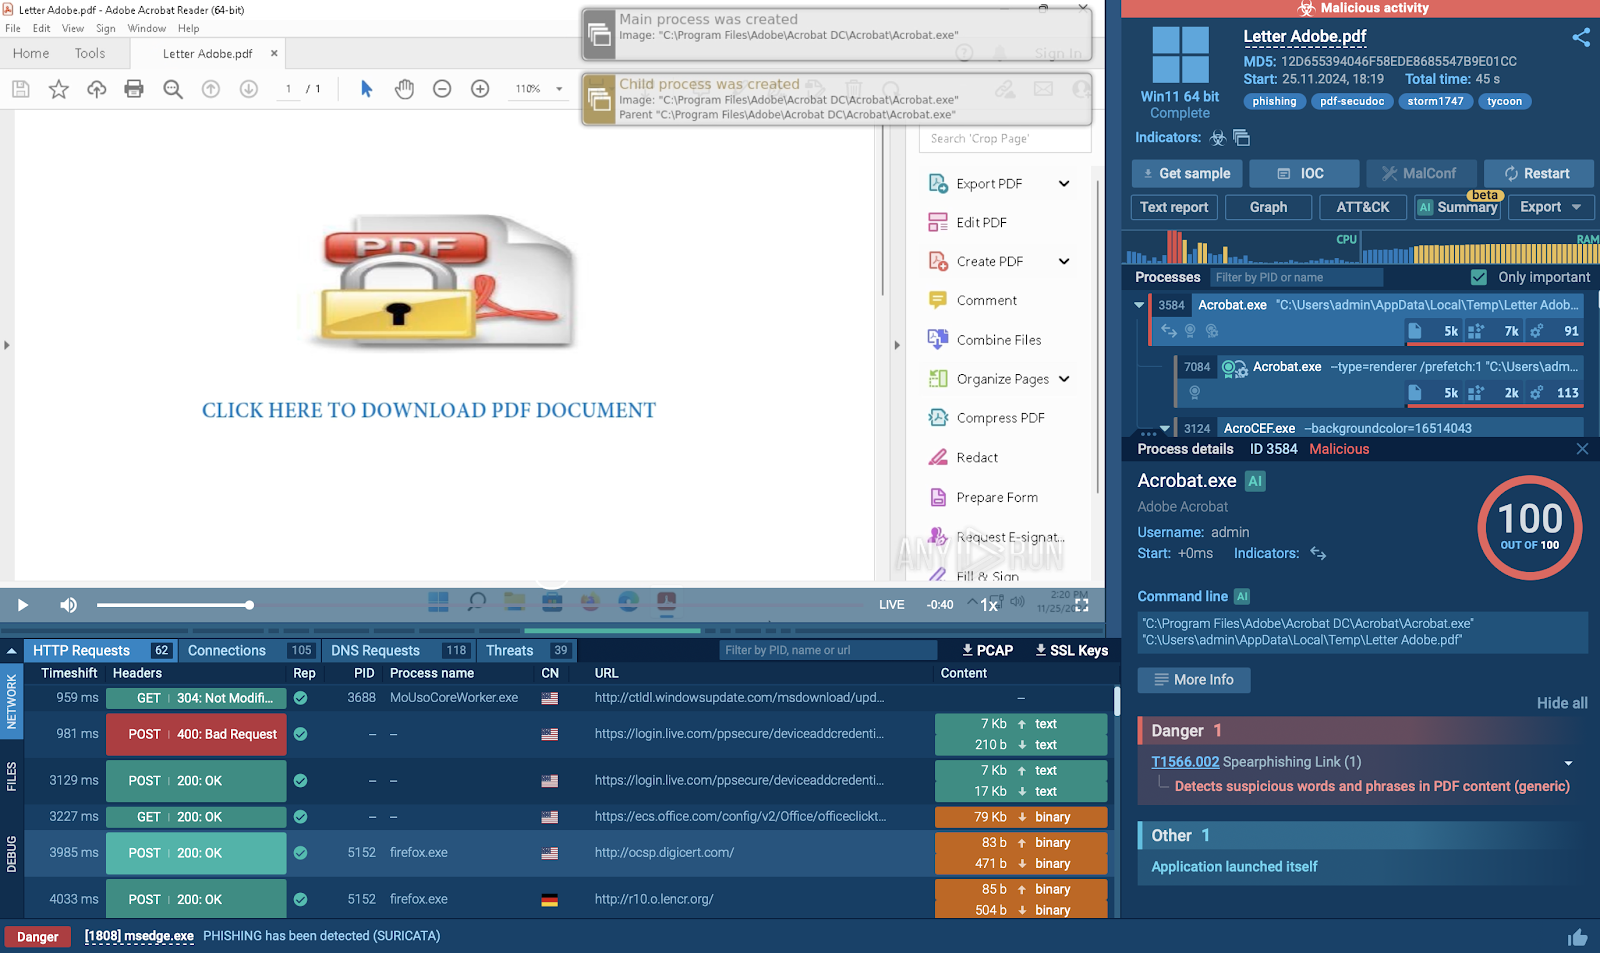Click the Hide all link
The height and width of the screenshot is (953, 1600).
(1562, 703)
